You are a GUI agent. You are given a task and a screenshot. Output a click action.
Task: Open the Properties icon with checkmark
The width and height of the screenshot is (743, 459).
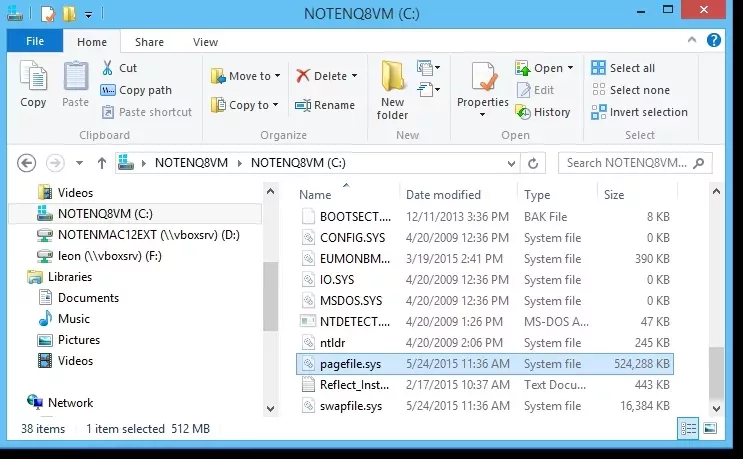pos(483,76)
